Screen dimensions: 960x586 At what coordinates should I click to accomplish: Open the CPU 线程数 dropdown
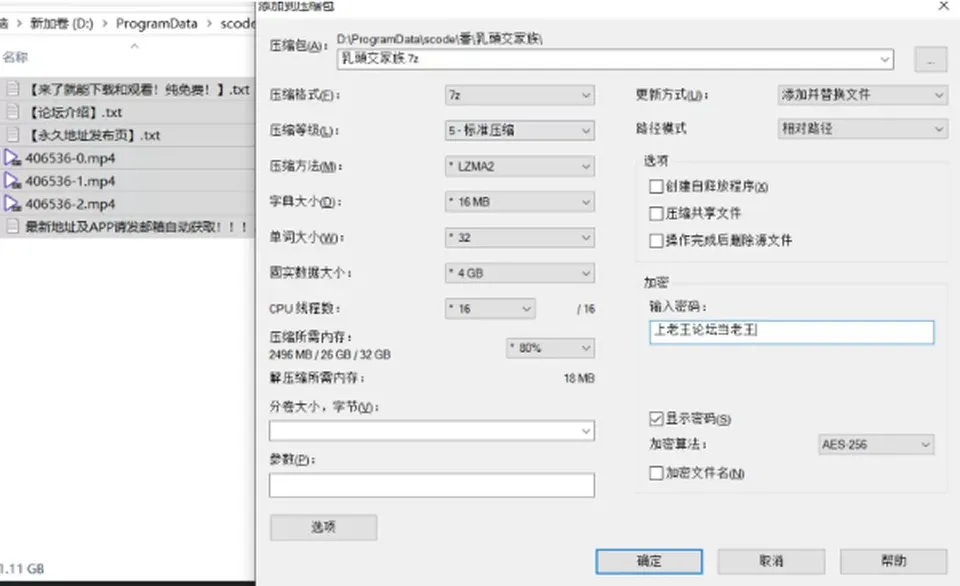click(x=490, y=309)
